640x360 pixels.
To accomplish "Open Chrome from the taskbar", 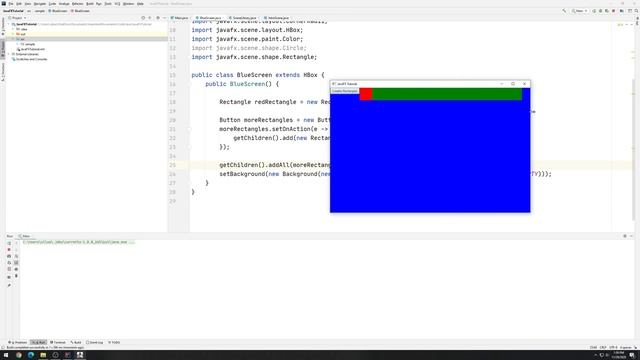I will pyautogui.click(x=19, y=355).
